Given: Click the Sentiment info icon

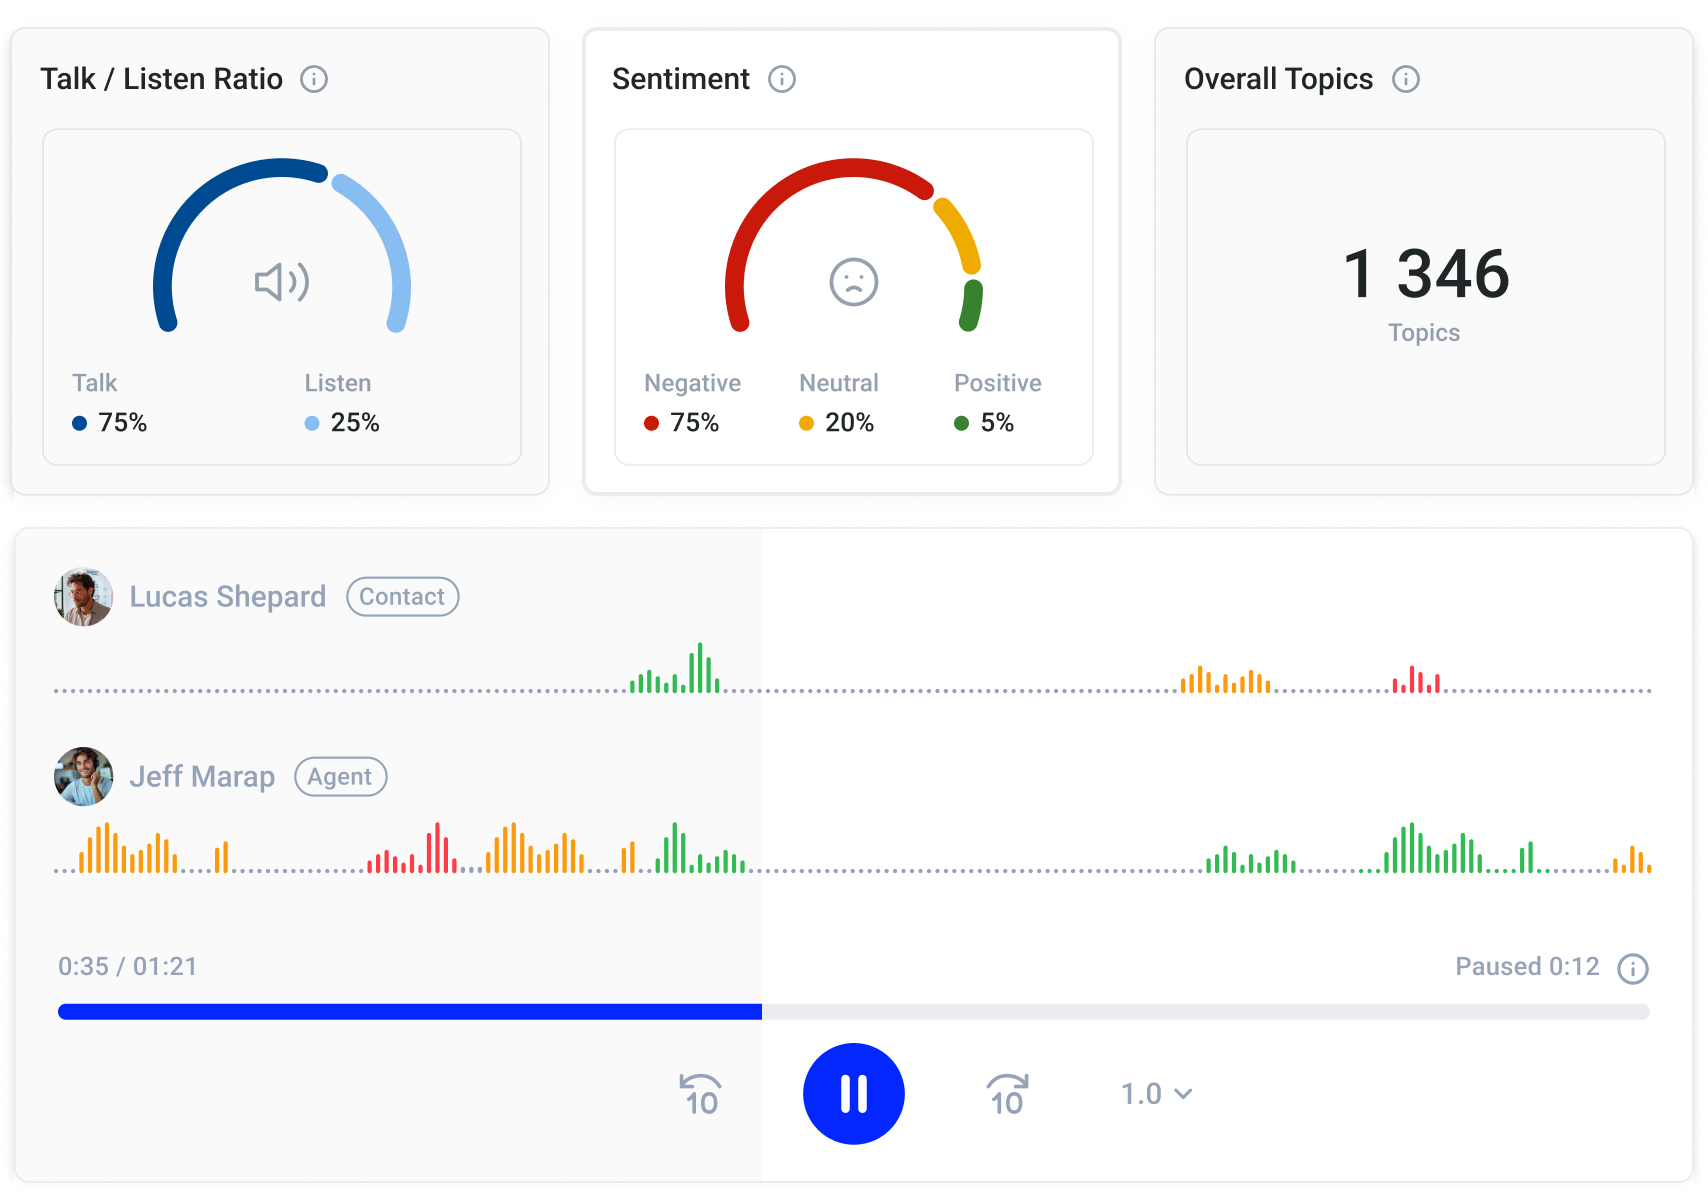Looking at the screenshot, I should pyautogui.click(x=782, y=79).
